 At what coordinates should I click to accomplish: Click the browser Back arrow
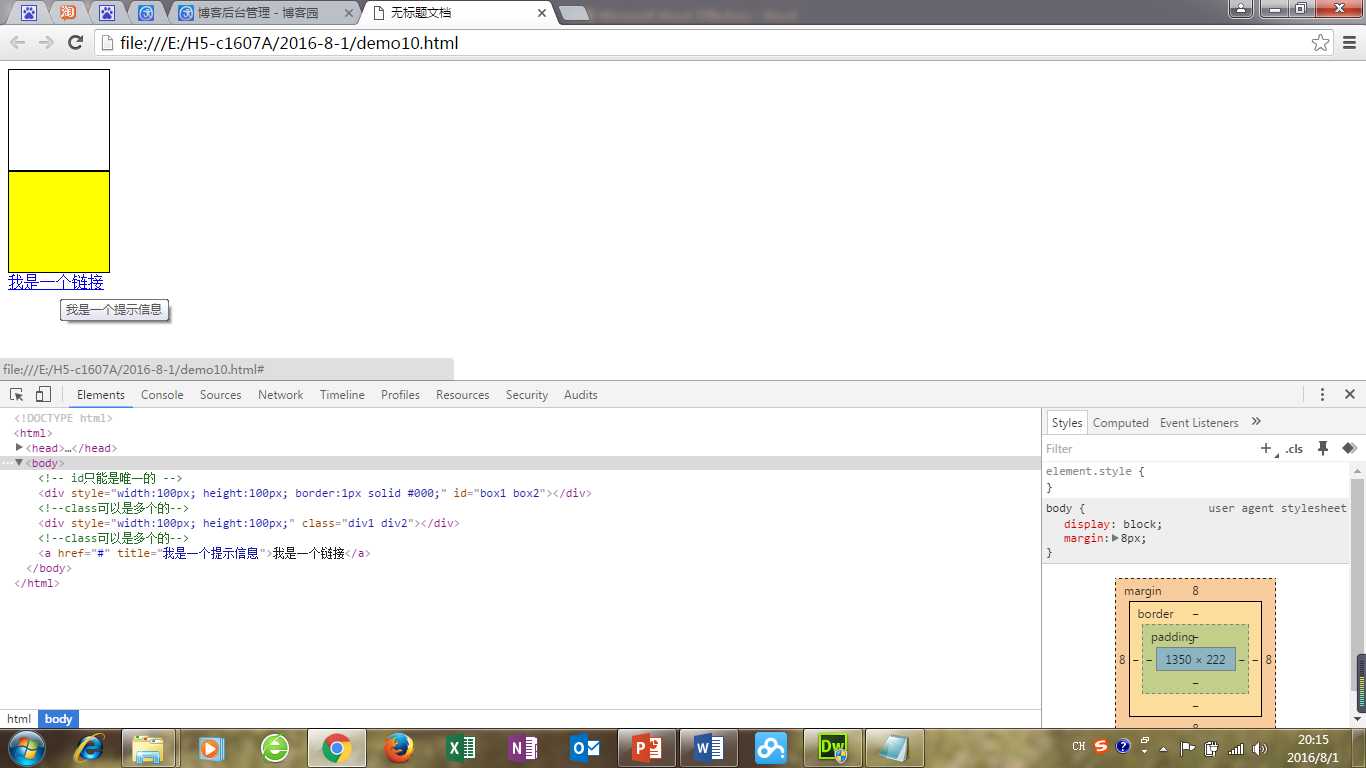tap(18, 42)
